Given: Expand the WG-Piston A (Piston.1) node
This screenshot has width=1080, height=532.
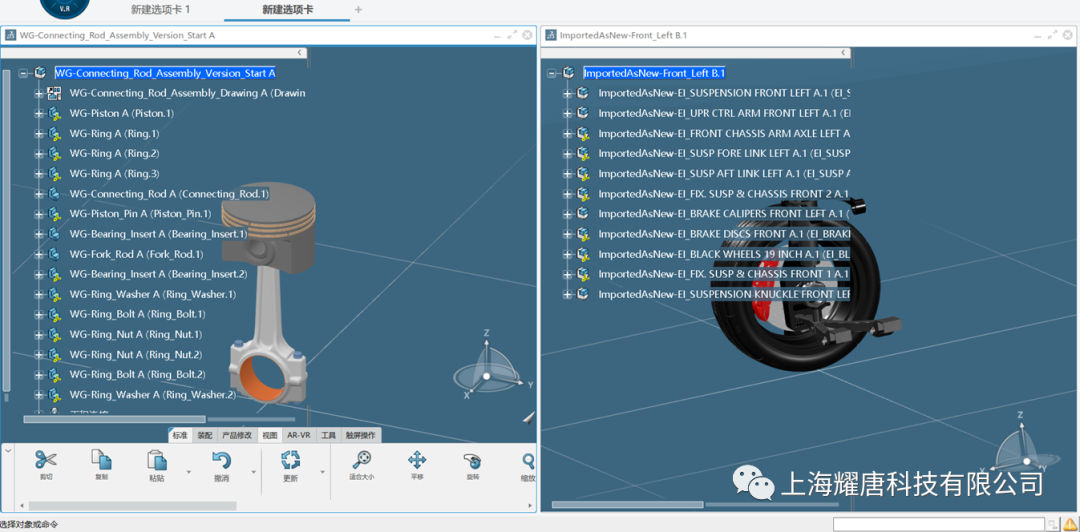Looking at the screenshot, I should click(39, 113).
